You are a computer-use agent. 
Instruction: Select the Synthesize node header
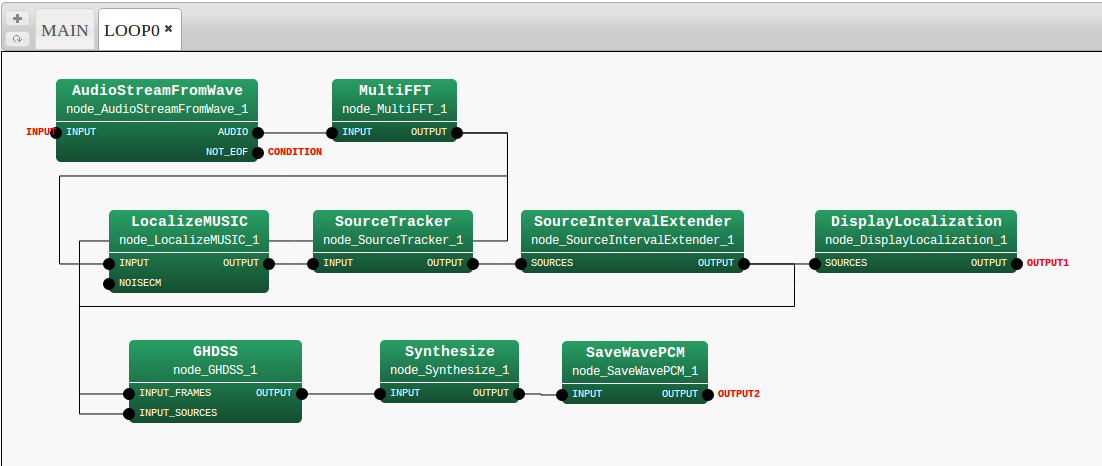coord(449,351)
